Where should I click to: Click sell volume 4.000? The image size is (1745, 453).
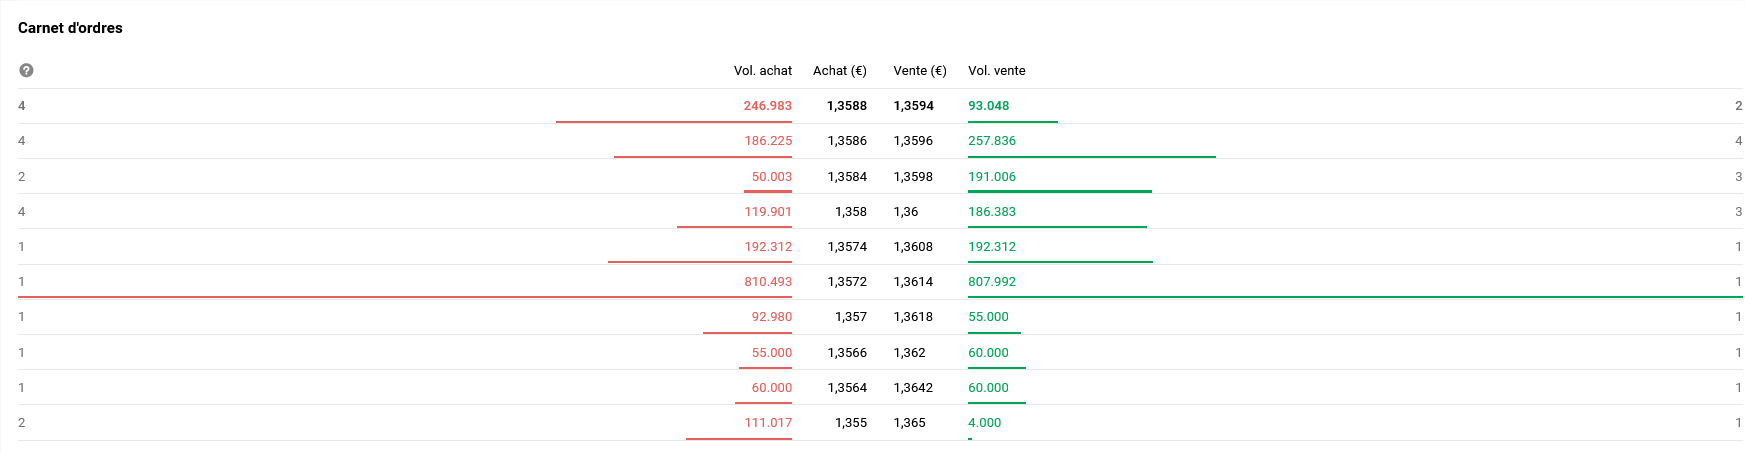[984, 423]
